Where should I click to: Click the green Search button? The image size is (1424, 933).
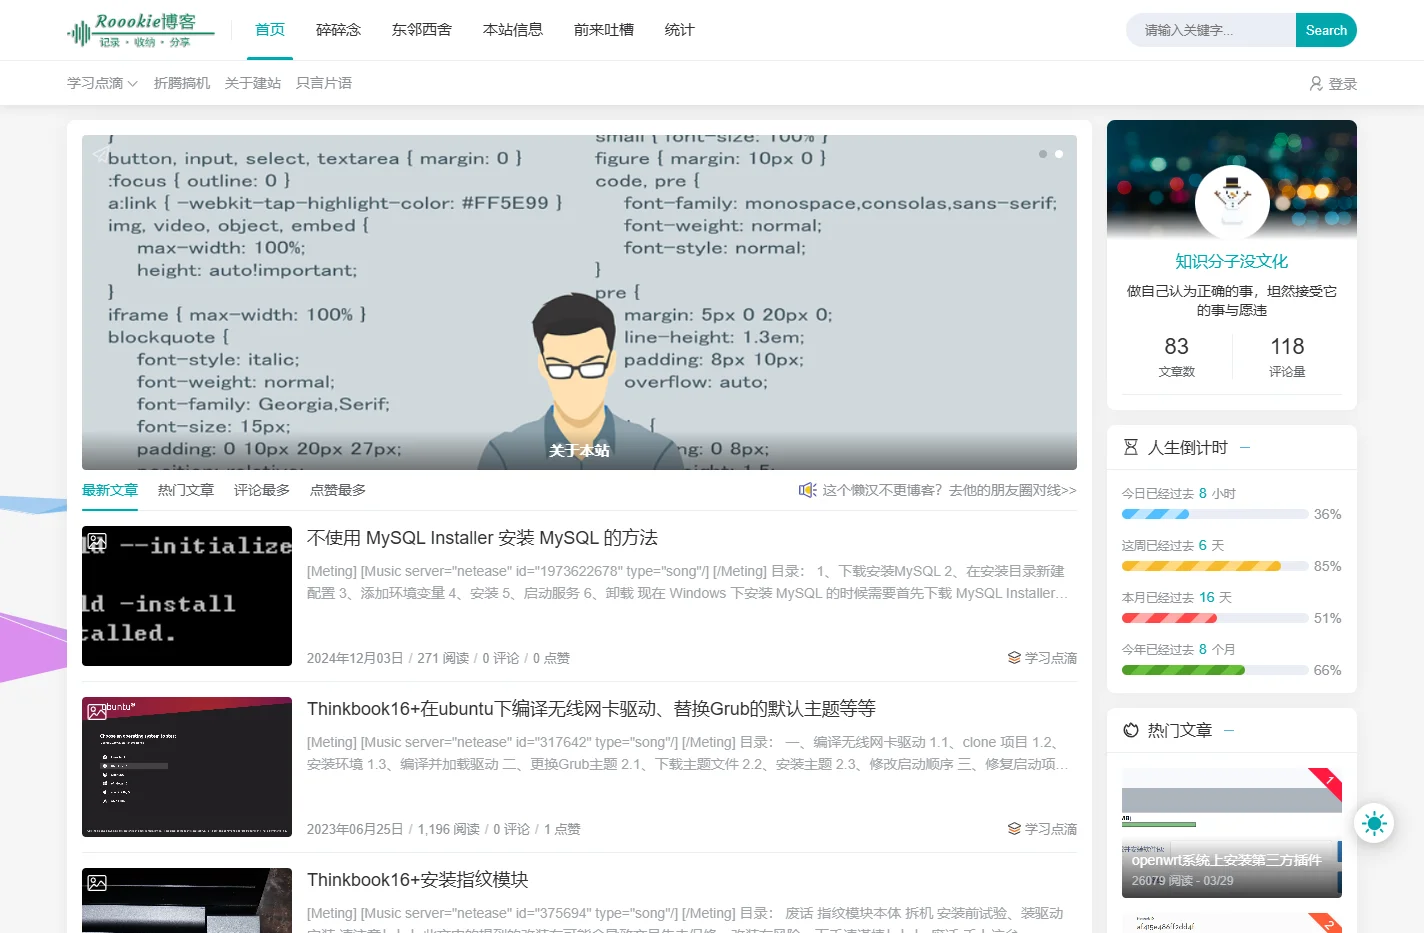pos(1326,30)
